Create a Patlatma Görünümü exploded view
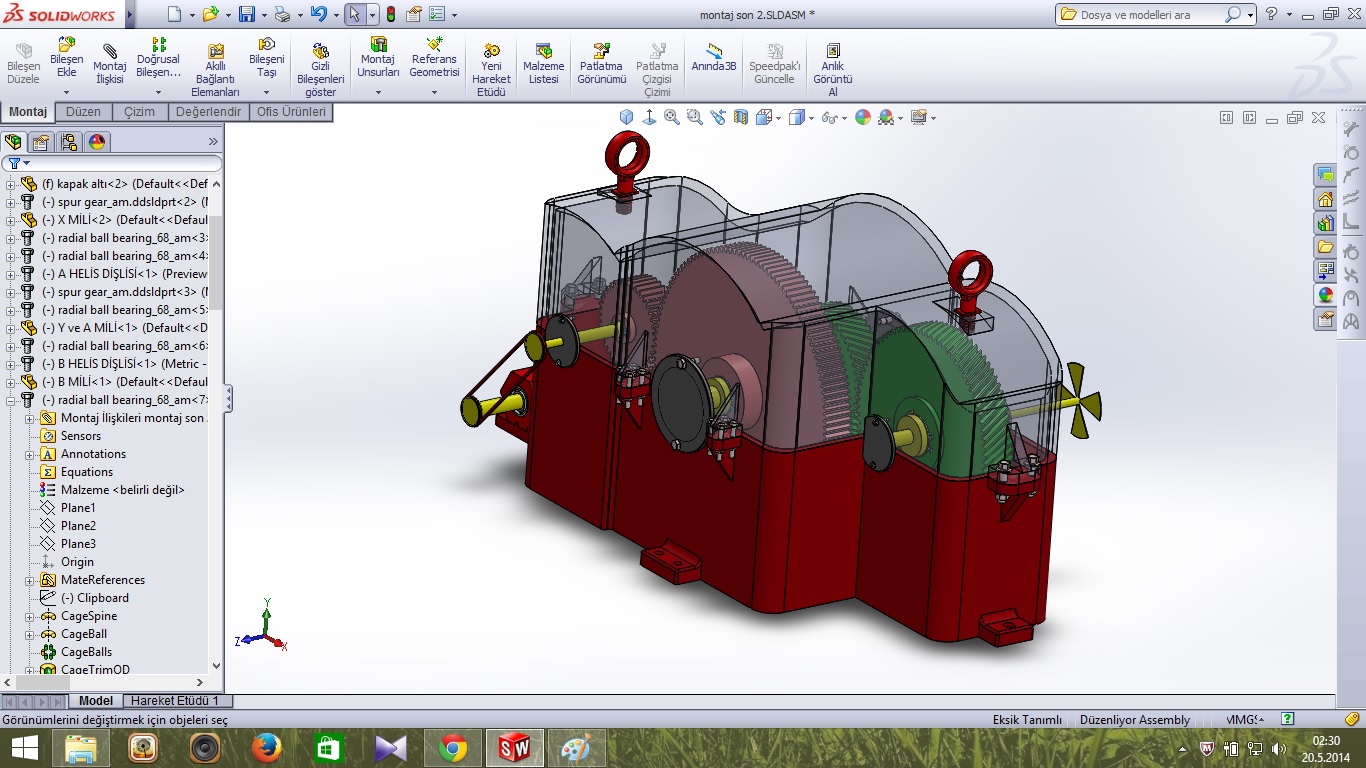This screenshot has height=768, width=1366. coord(601,65)
